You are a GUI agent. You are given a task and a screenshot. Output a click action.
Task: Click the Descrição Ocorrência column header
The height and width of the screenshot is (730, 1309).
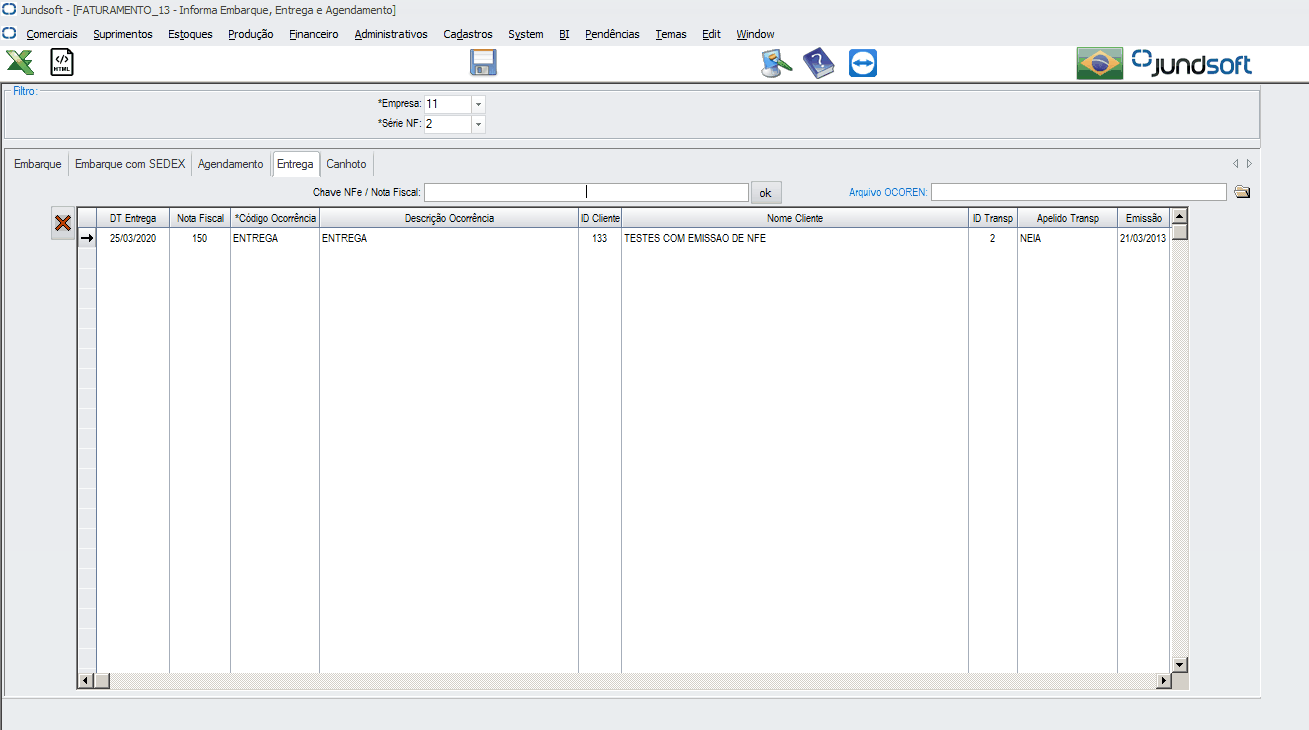click(x=449, y=218)
